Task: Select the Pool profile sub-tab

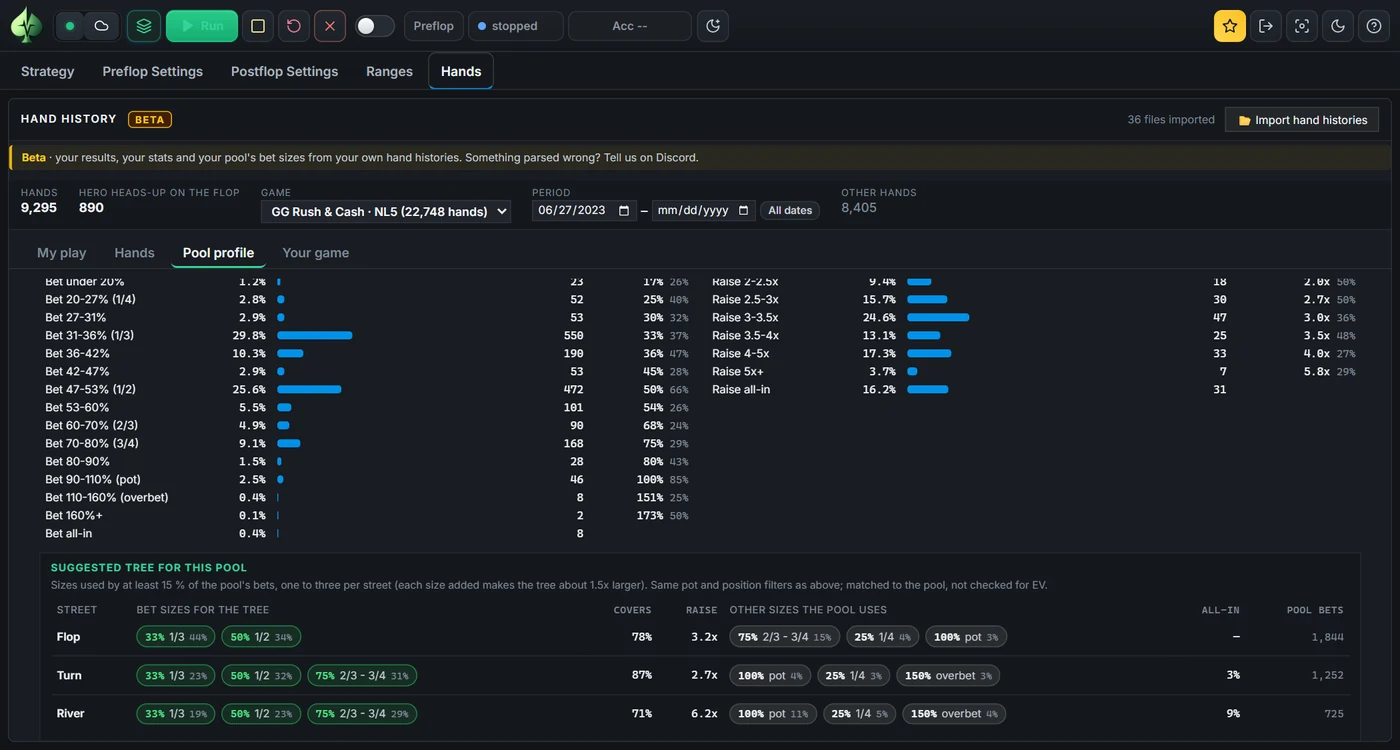Action: [x=219, y=253]
